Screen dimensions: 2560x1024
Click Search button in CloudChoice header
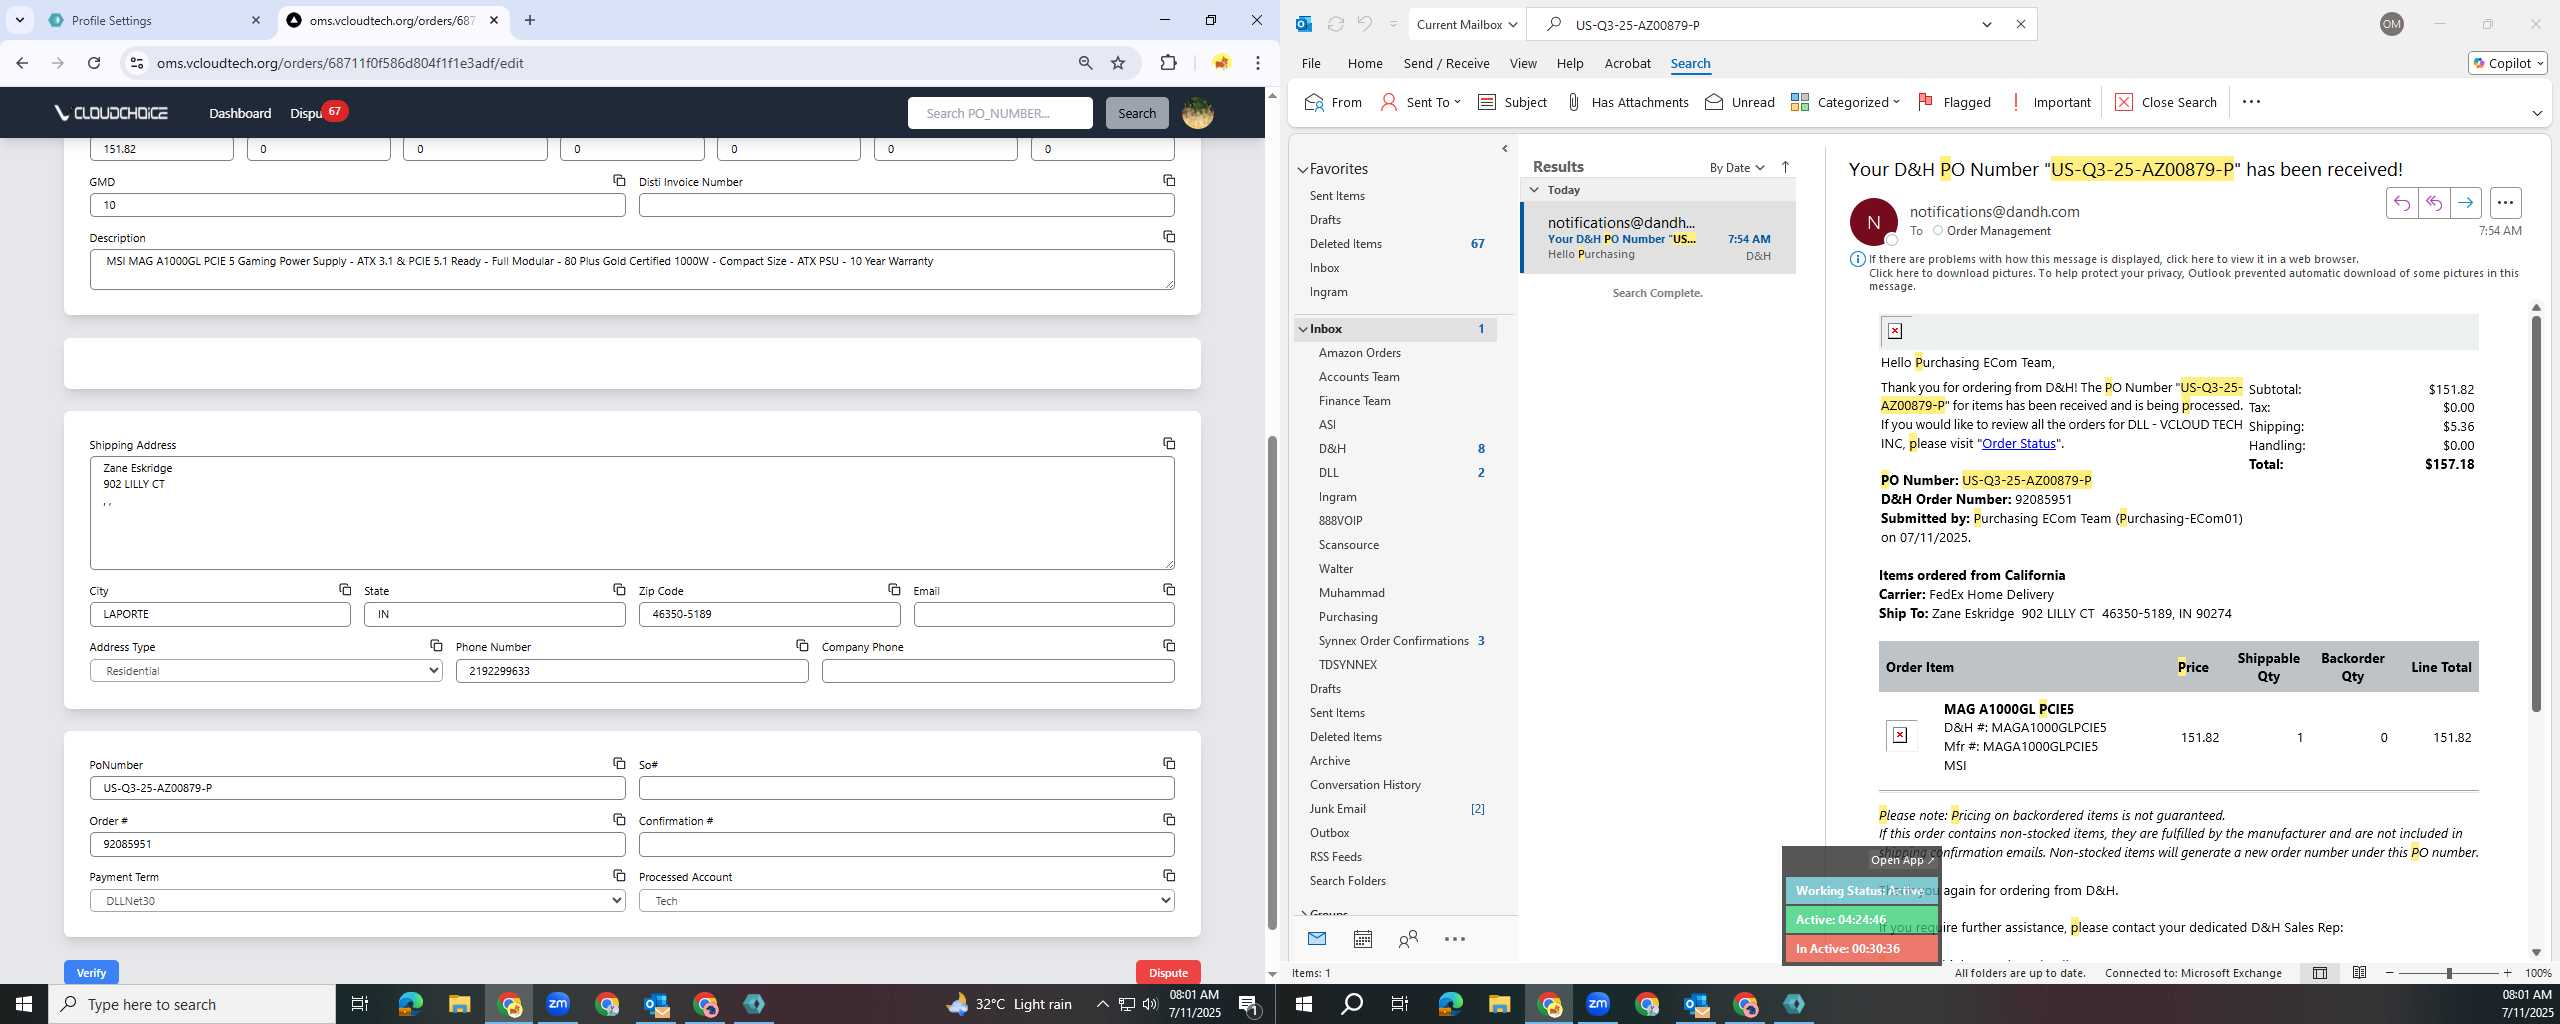tap(1137, 113)
